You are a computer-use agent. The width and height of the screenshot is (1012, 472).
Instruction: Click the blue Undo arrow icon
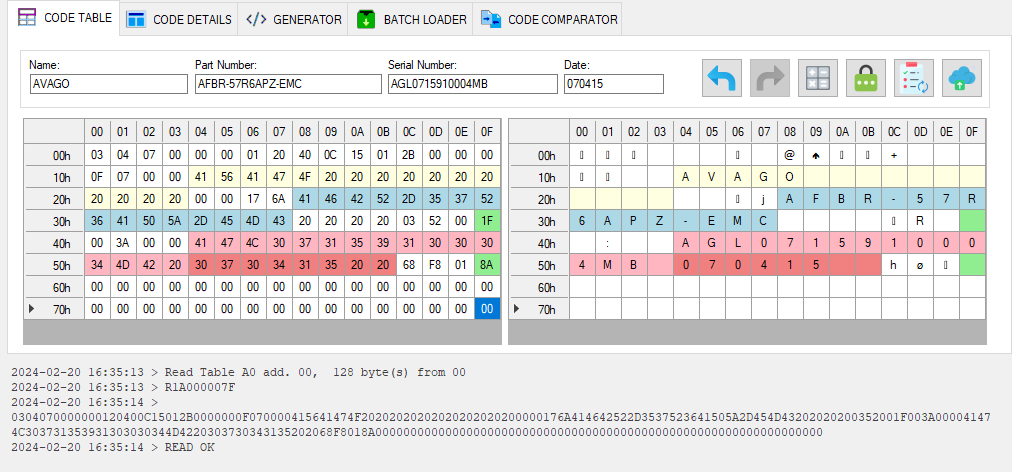[x=722, y=78]
